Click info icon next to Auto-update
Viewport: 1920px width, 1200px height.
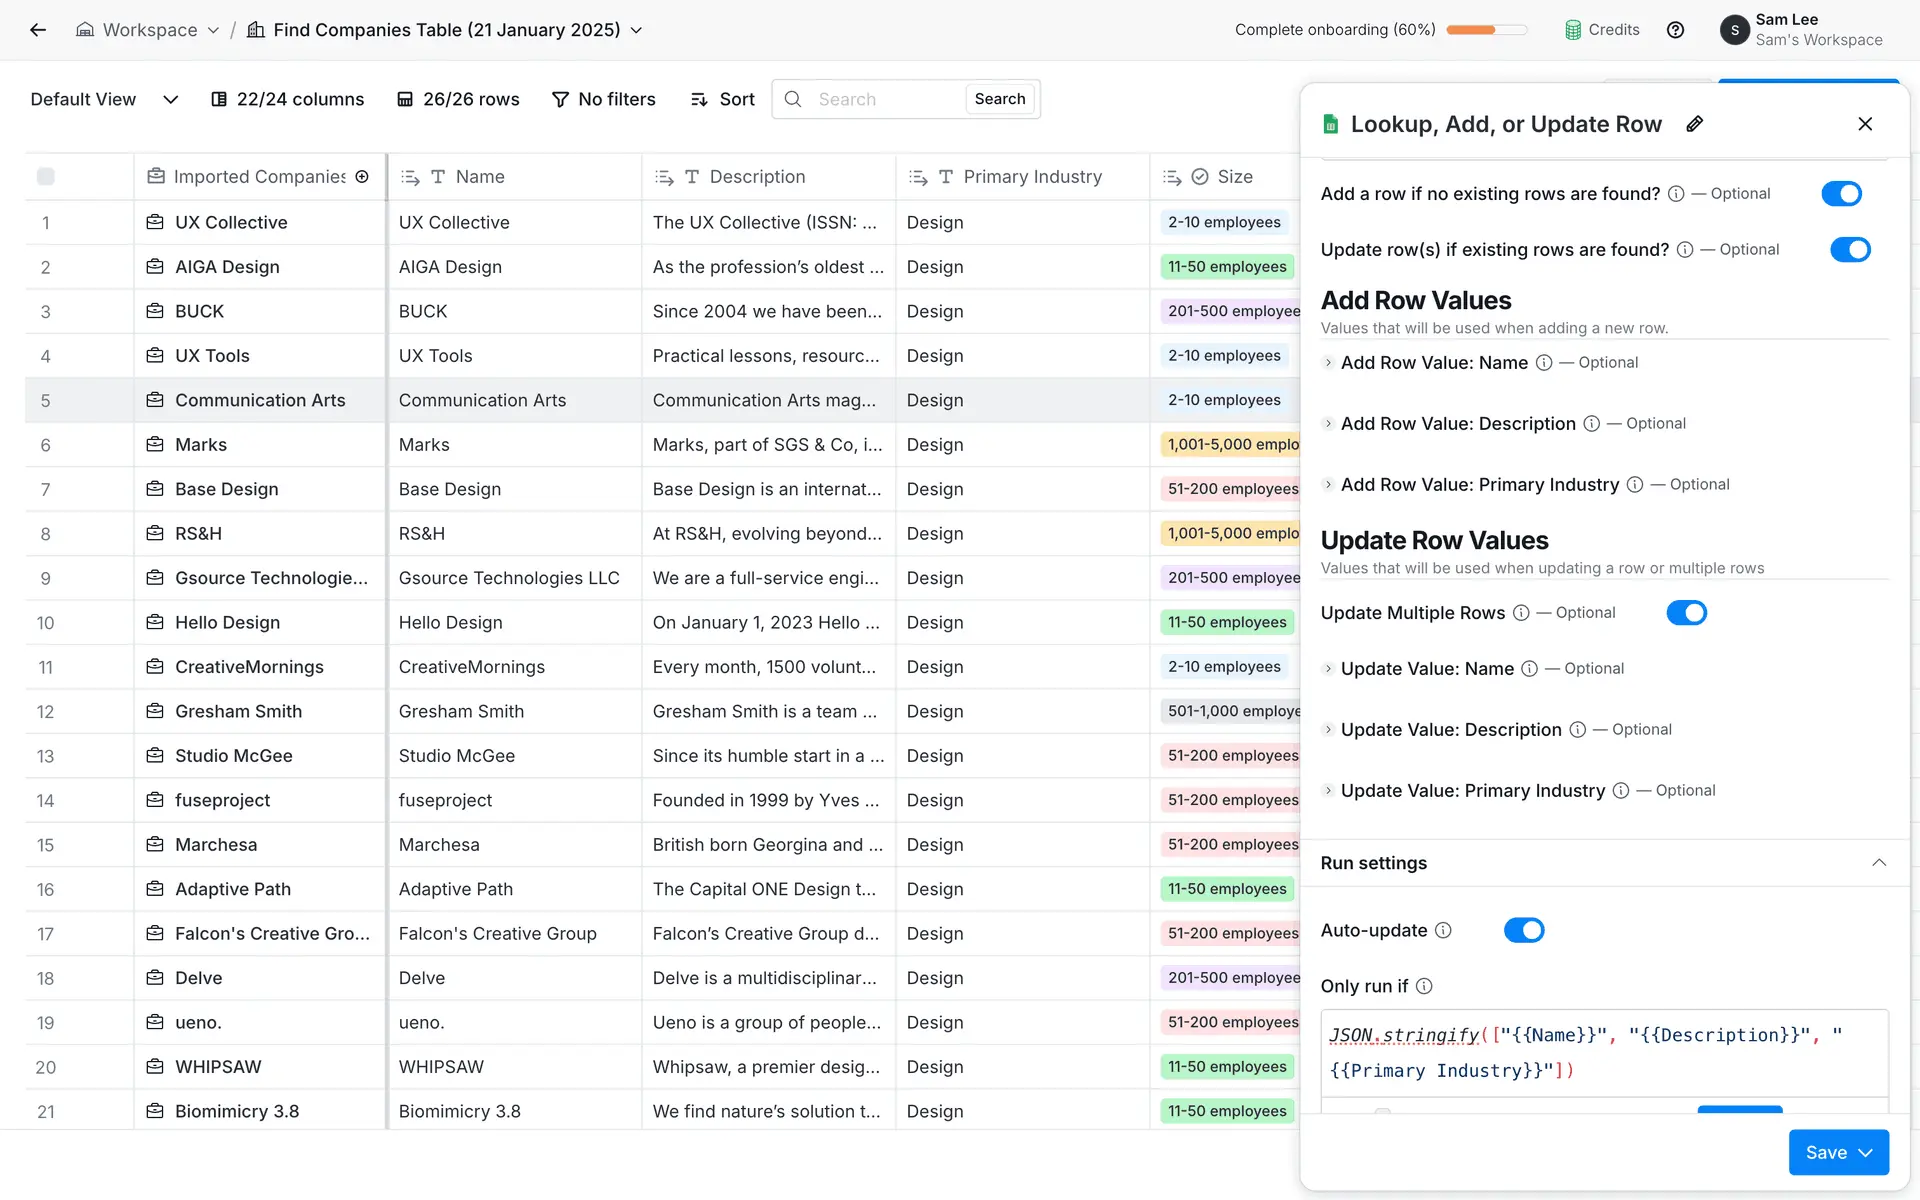click(1443, 930)
